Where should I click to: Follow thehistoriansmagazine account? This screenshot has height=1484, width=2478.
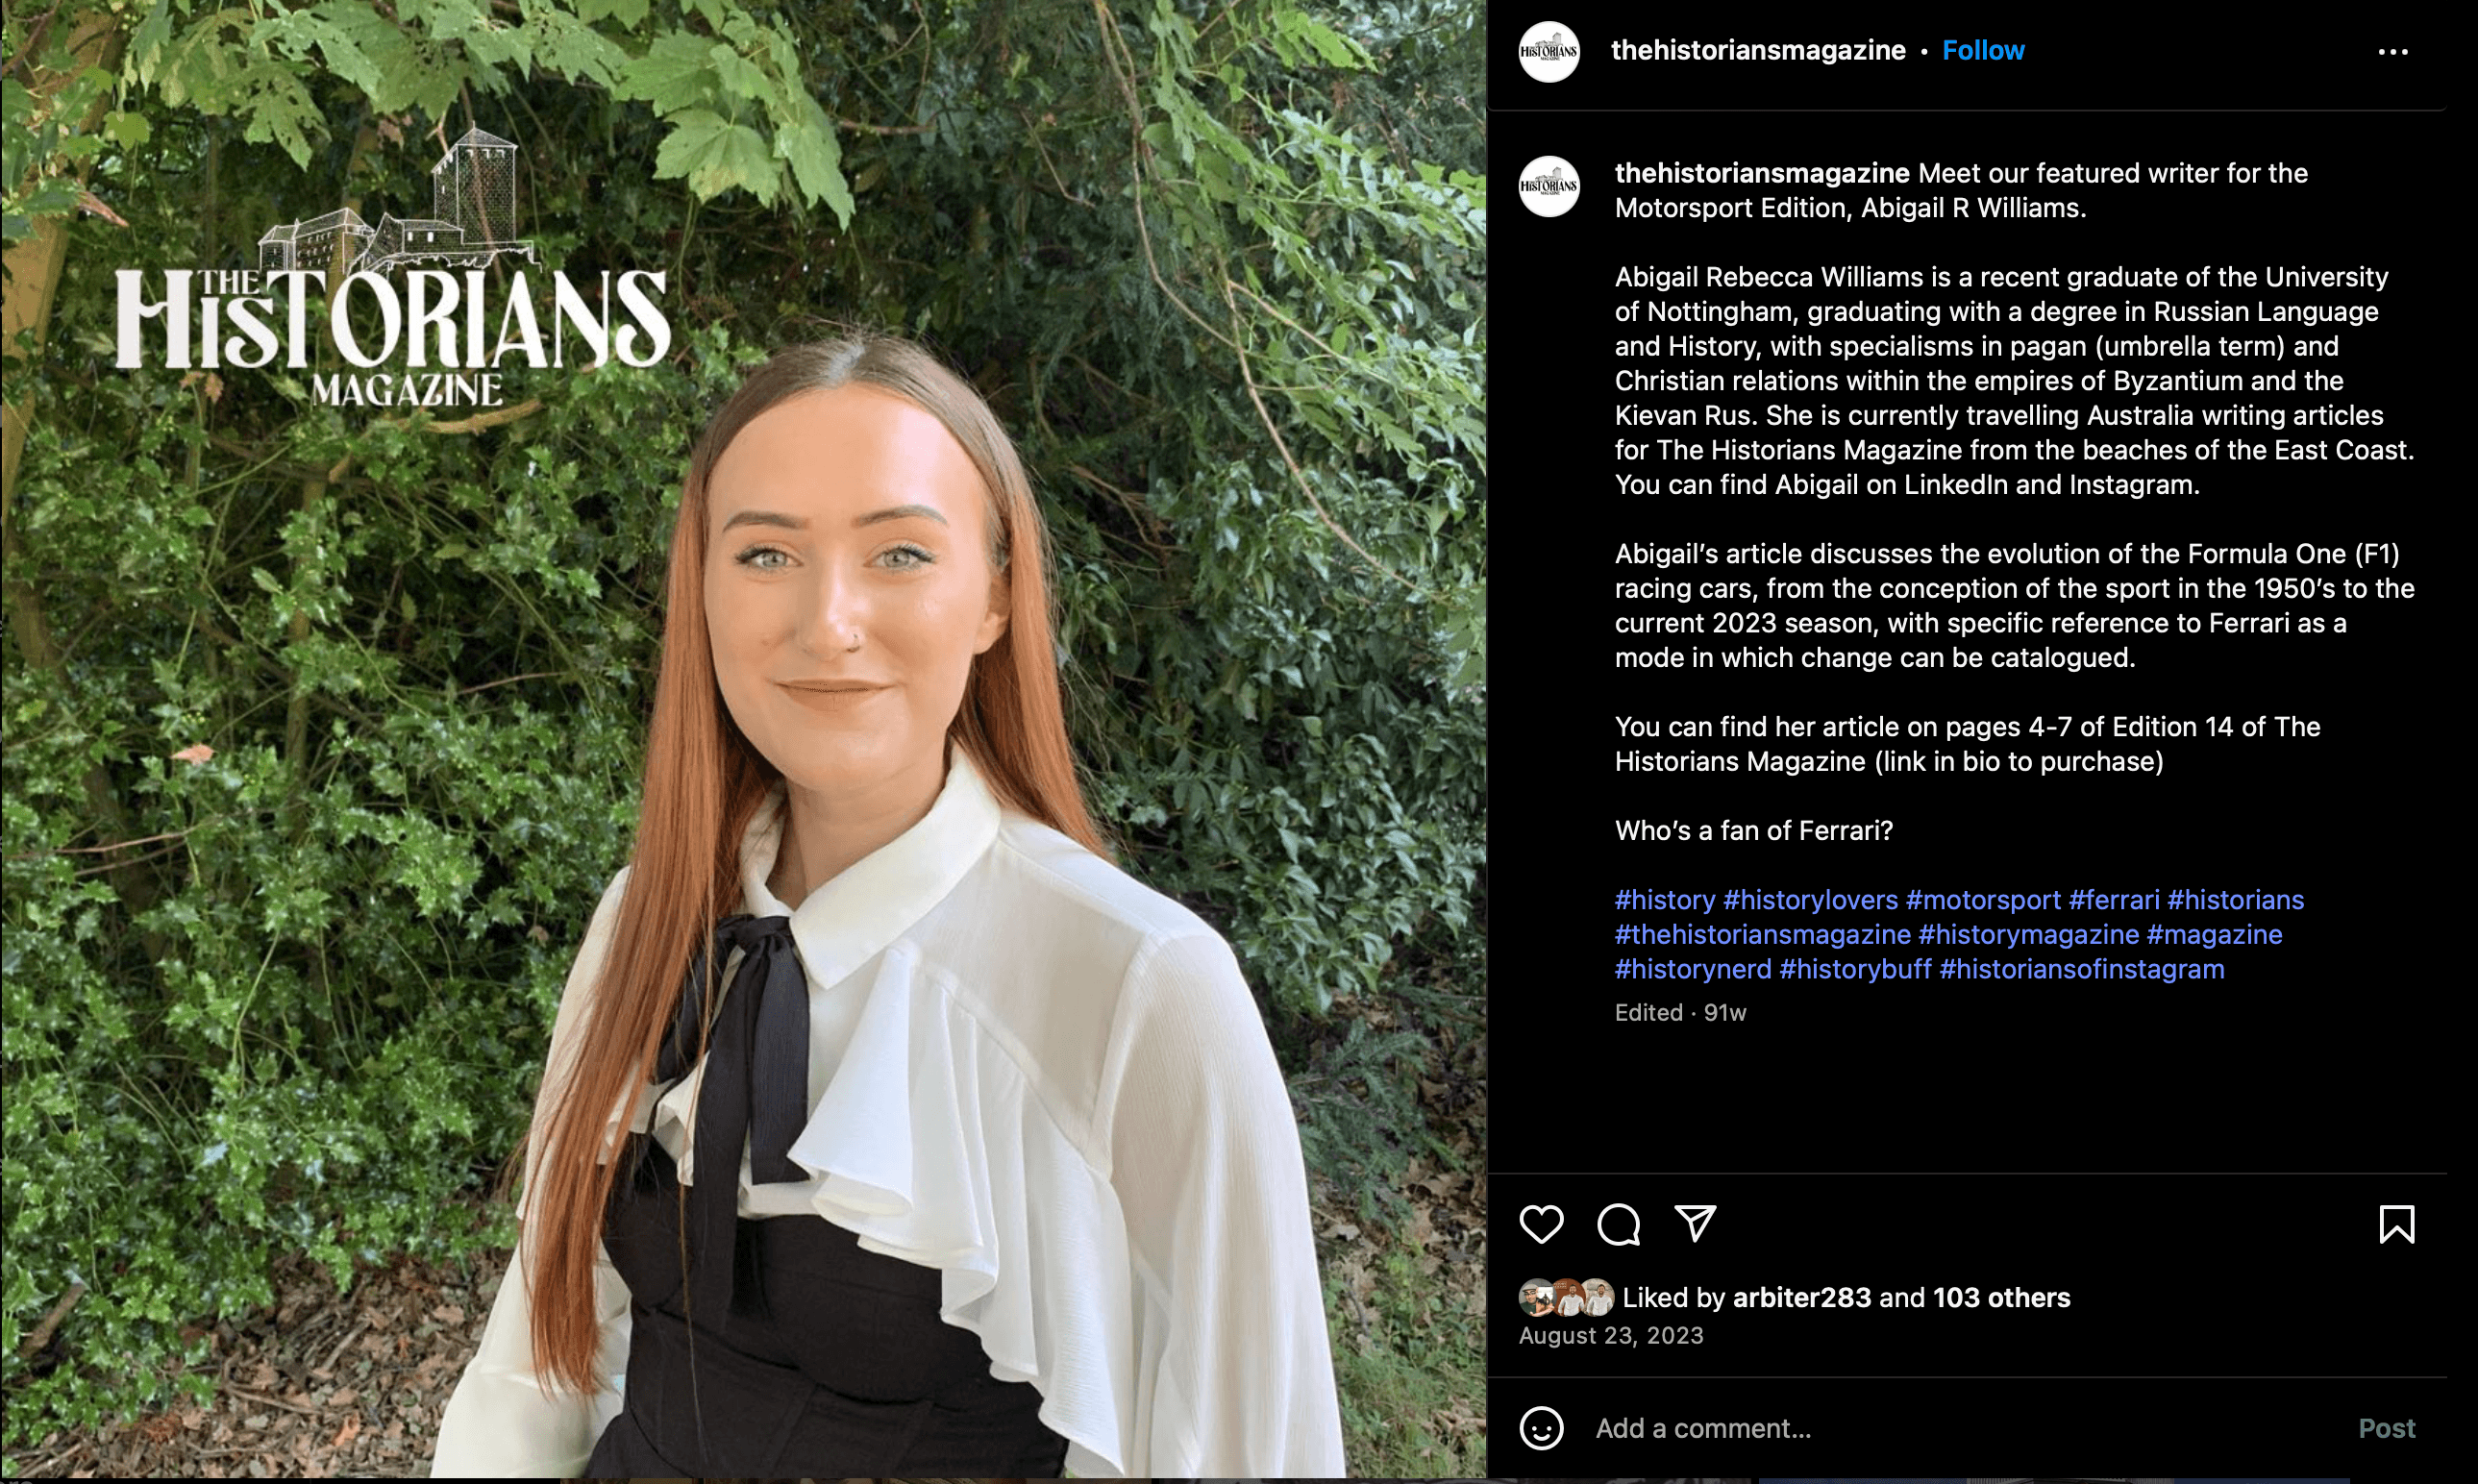[1983, 50]
